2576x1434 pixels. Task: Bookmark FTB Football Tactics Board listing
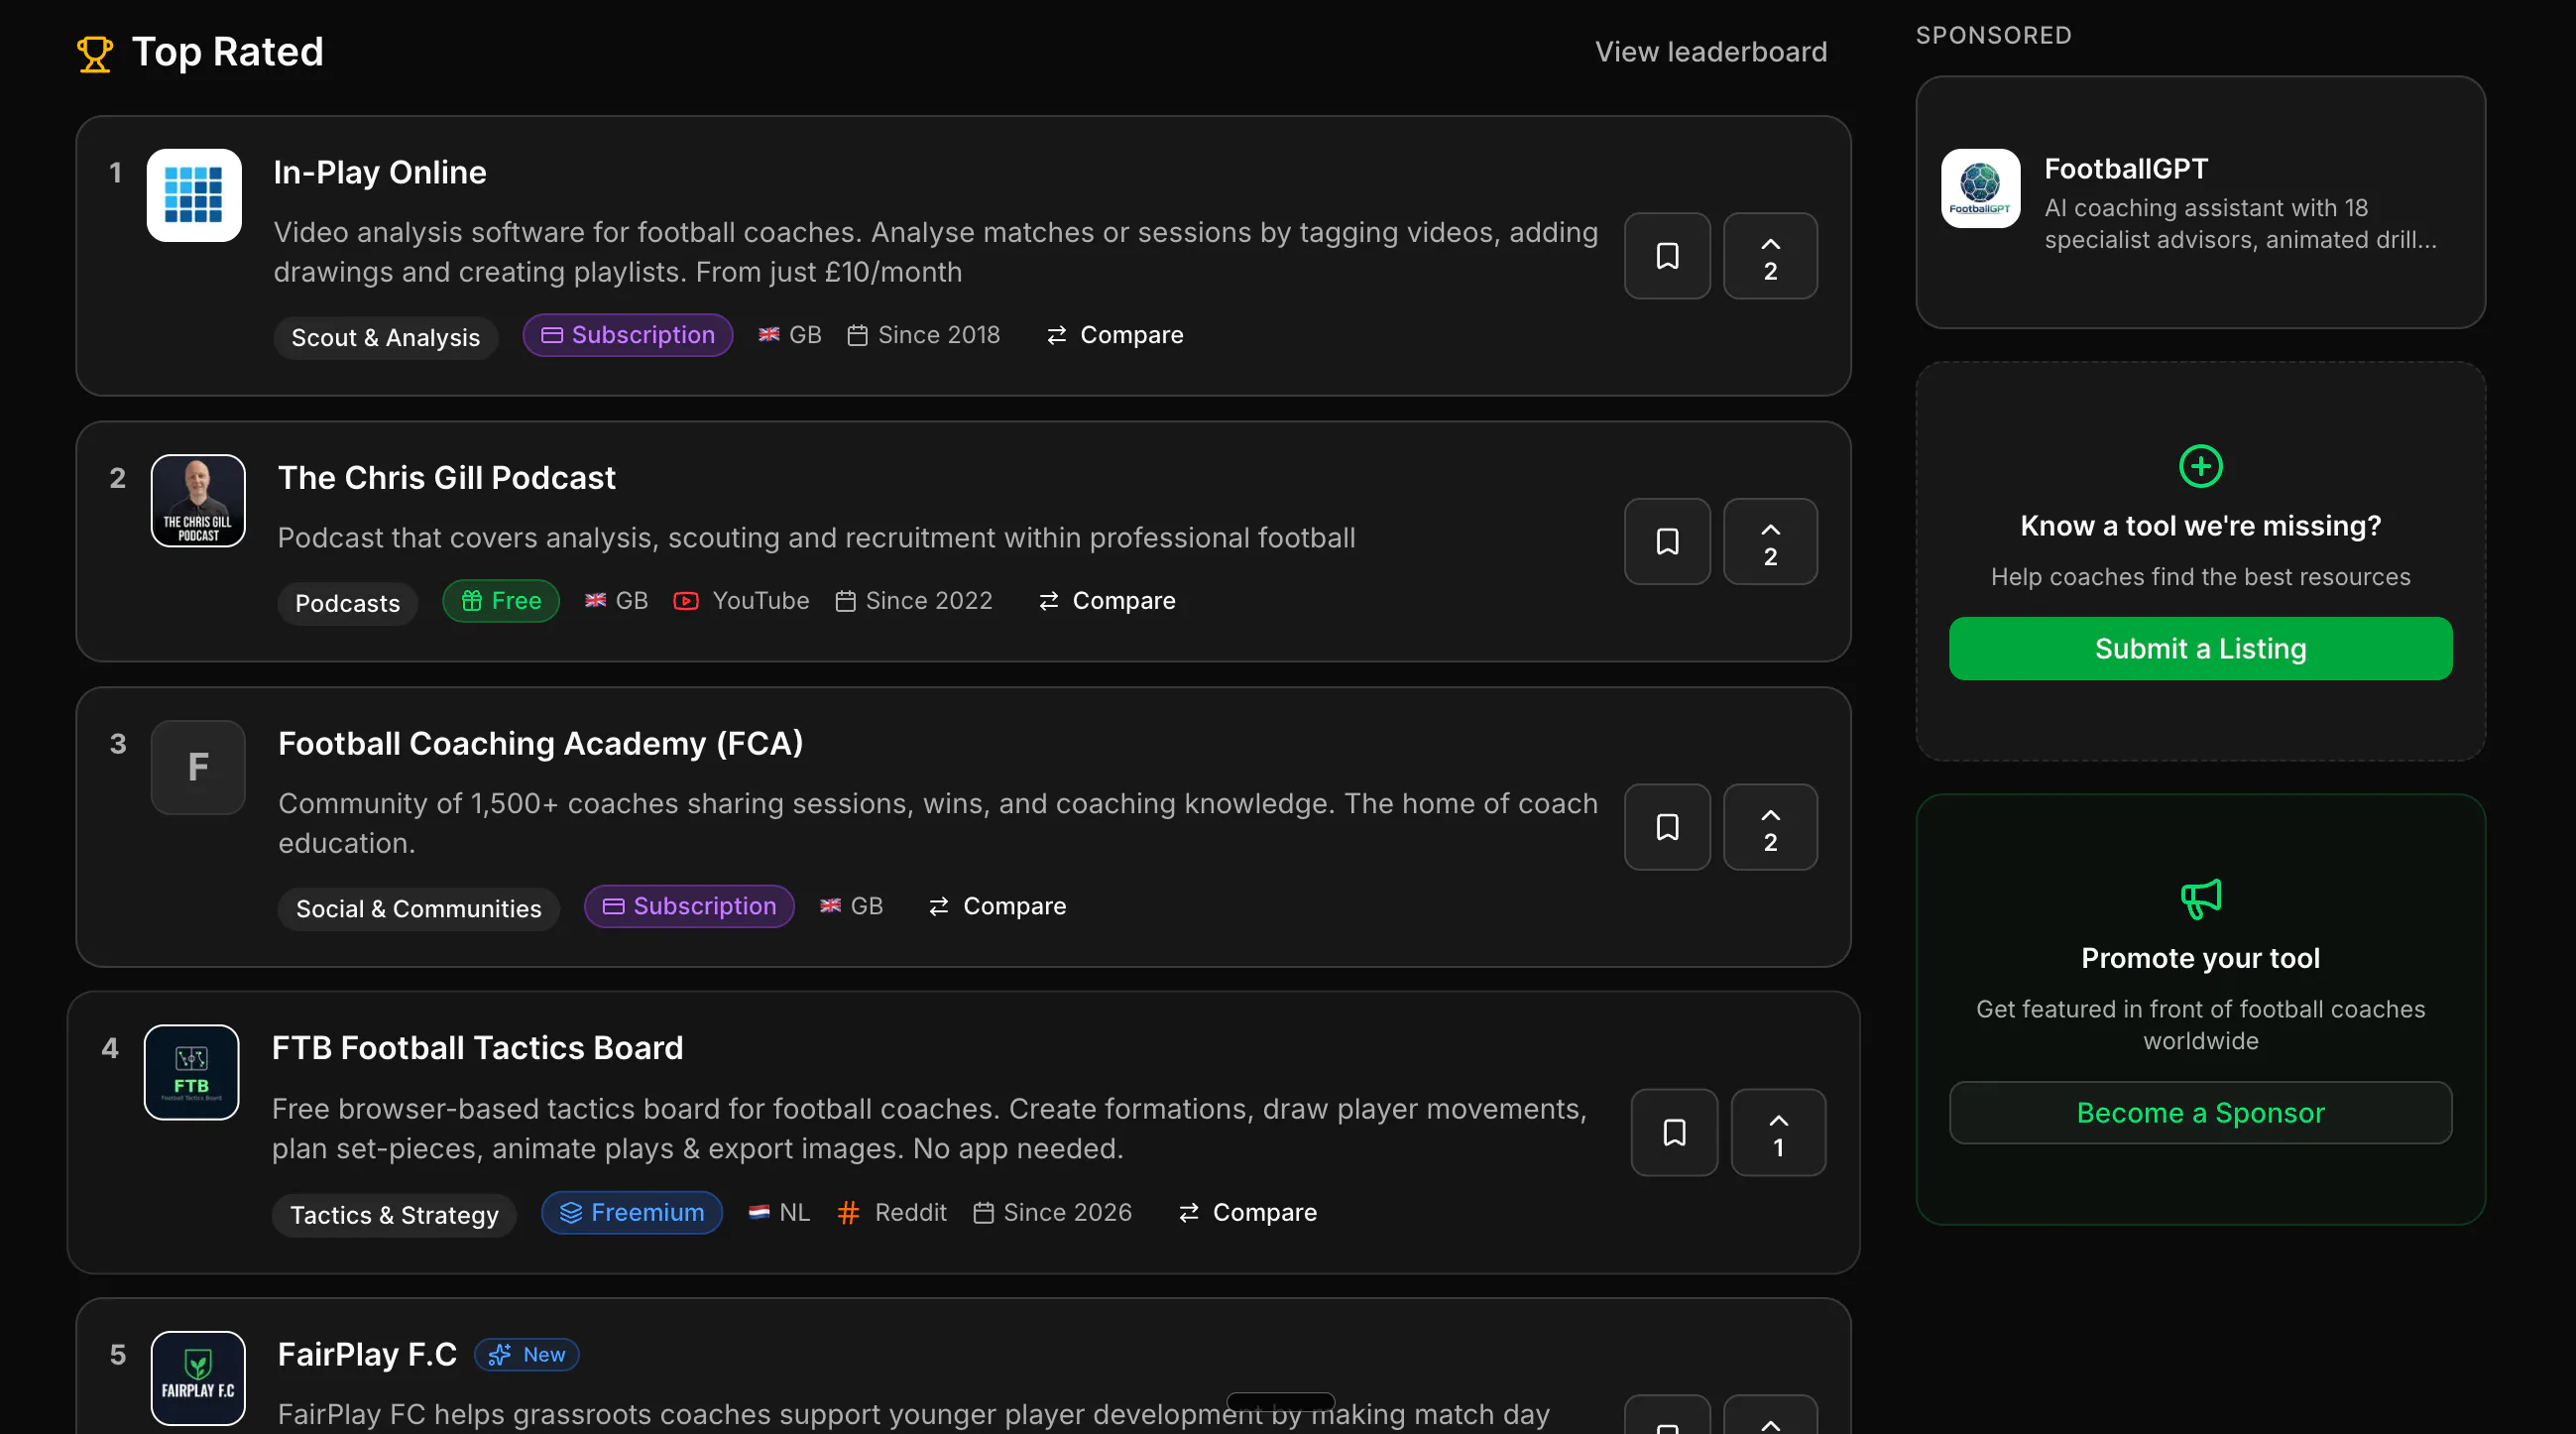coord(1674,1132)
